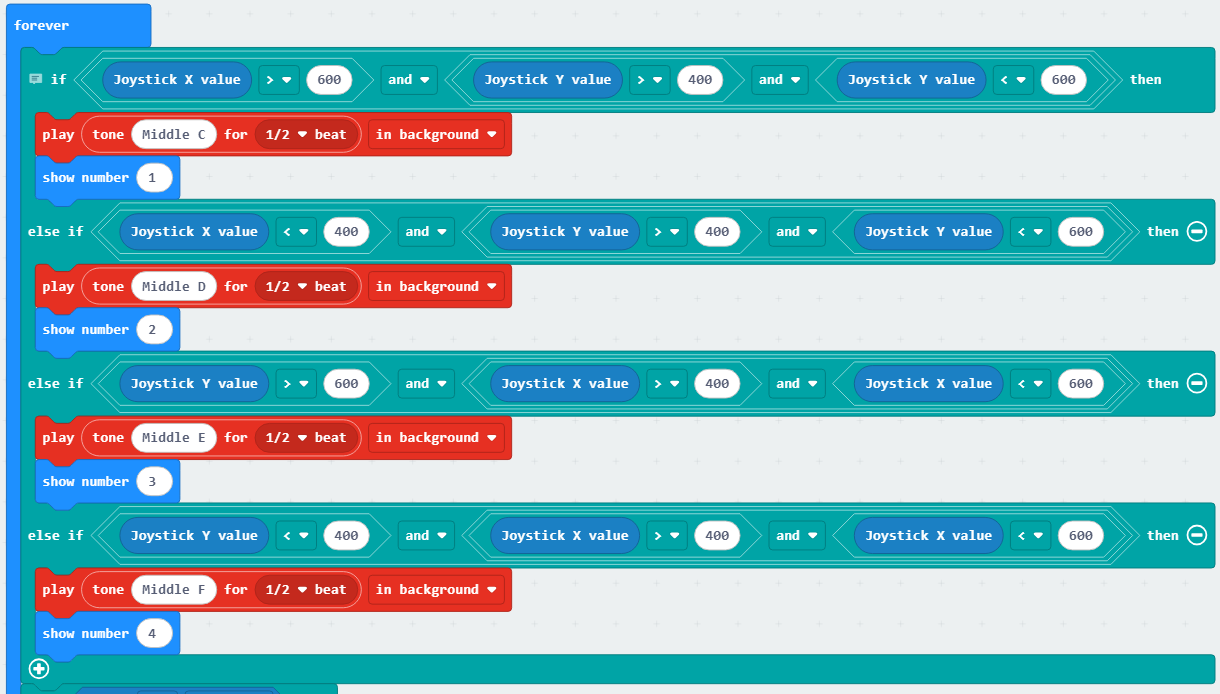Open the '>' dropdown before 600 in first if row
1220x694 pixels.
pos(279,80)
